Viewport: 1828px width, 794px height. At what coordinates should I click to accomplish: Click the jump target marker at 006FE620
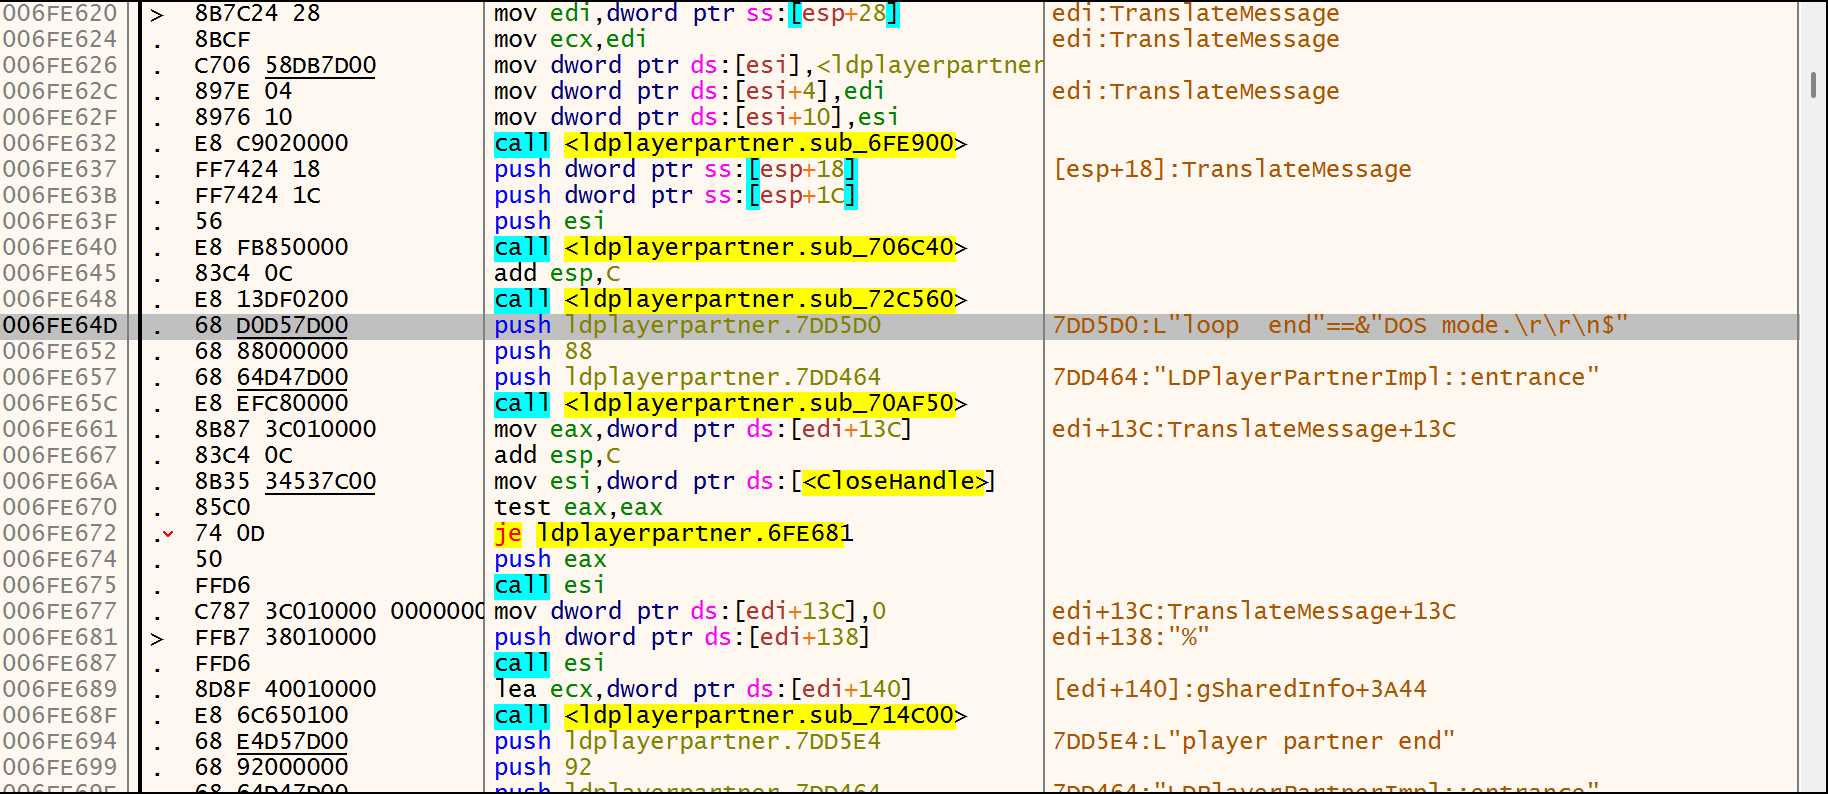(x=157, y=14)
